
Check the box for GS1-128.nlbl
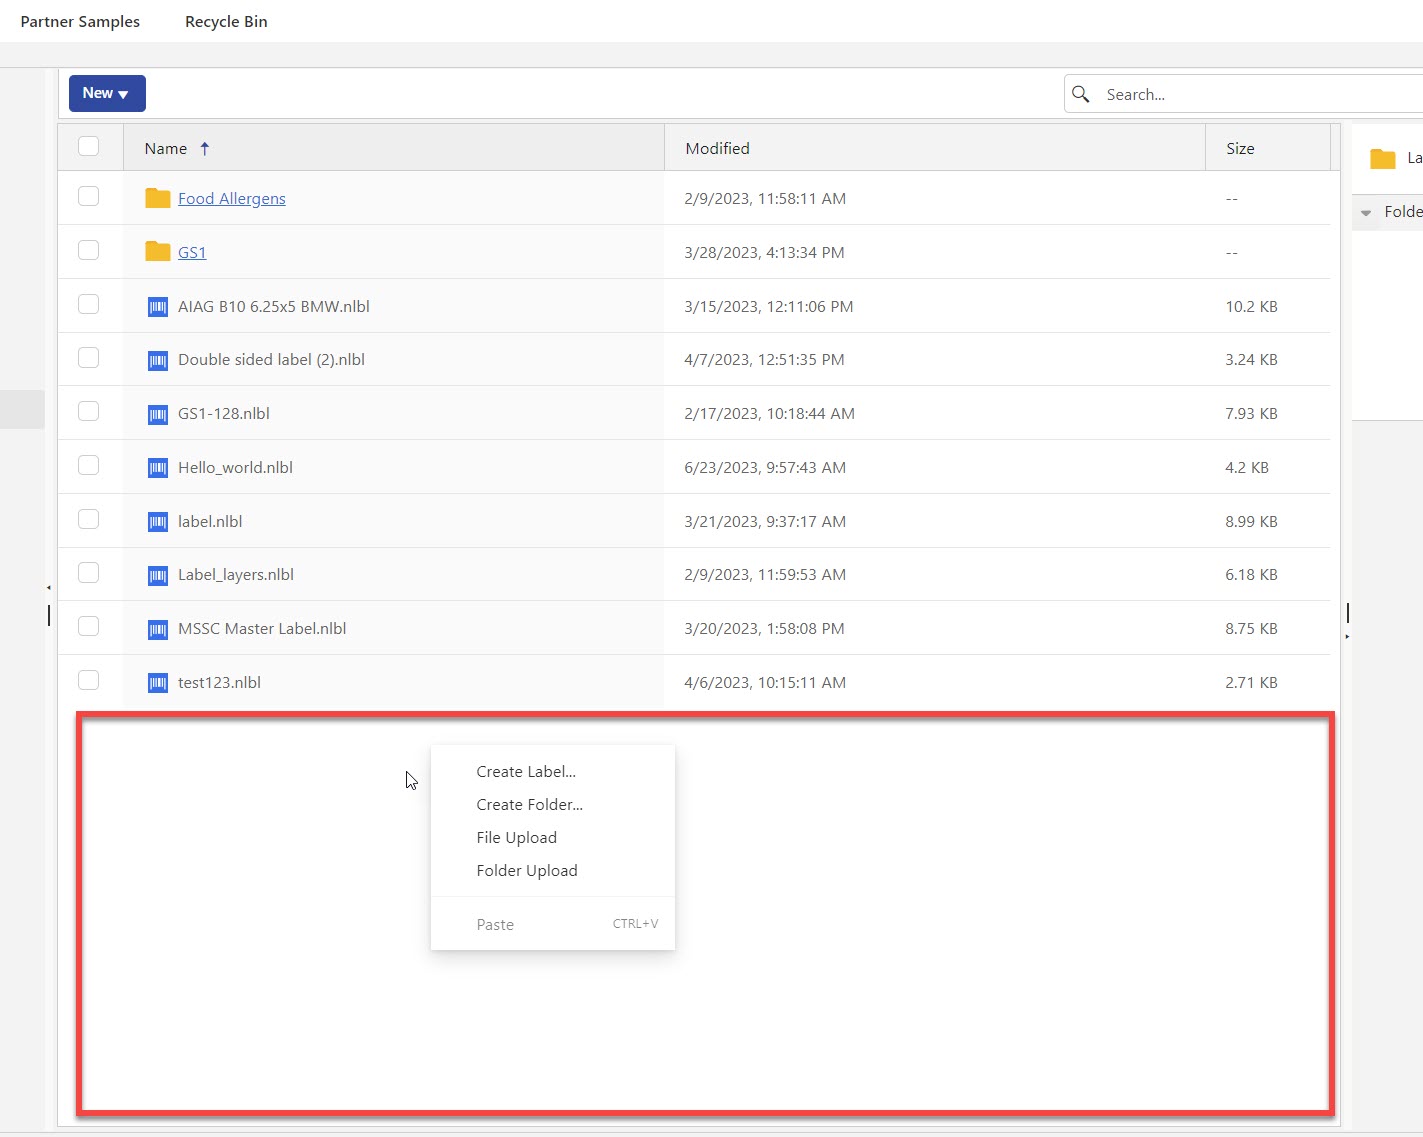click(x=89, y=412)
